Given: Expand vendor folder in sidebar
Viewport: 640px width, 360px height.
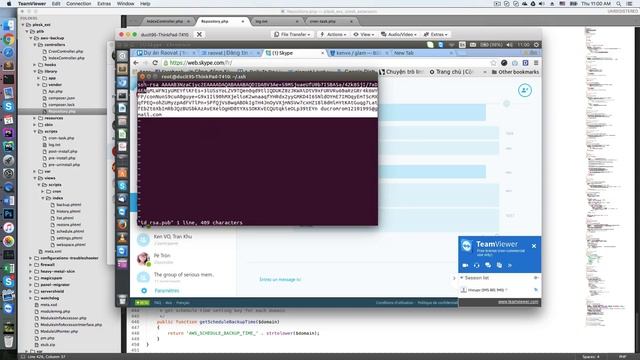Looking at the screenshot, I should 39,84.
